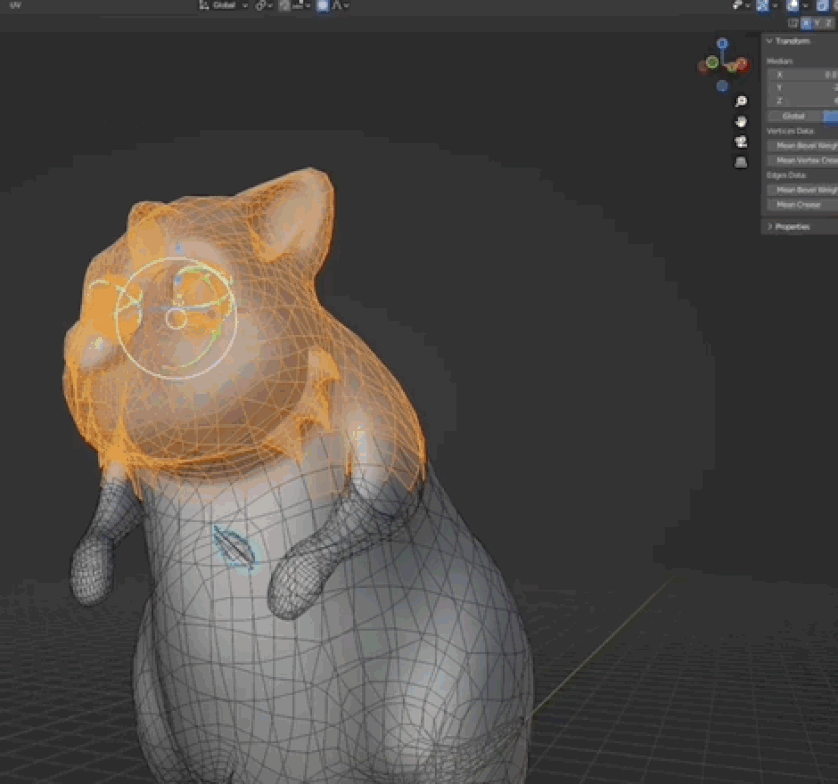The height and width of the screenshot is (784, 838).
Task: Open the snapping options dropdown
Action: (x=302, y=5)
